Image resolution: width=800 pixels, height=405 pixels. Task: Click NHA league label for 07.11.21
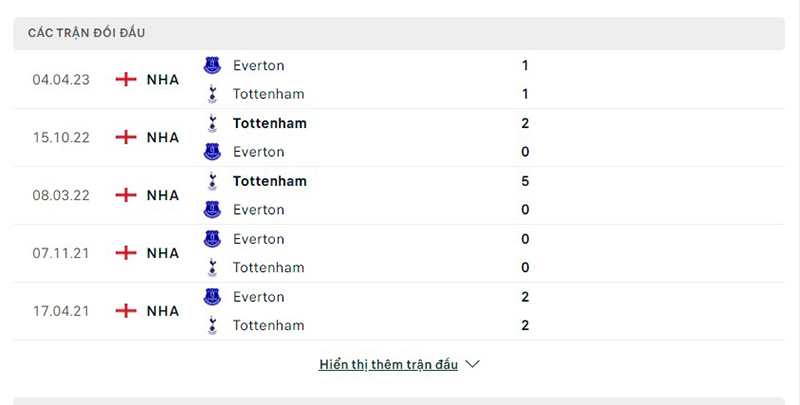[162, 253]
